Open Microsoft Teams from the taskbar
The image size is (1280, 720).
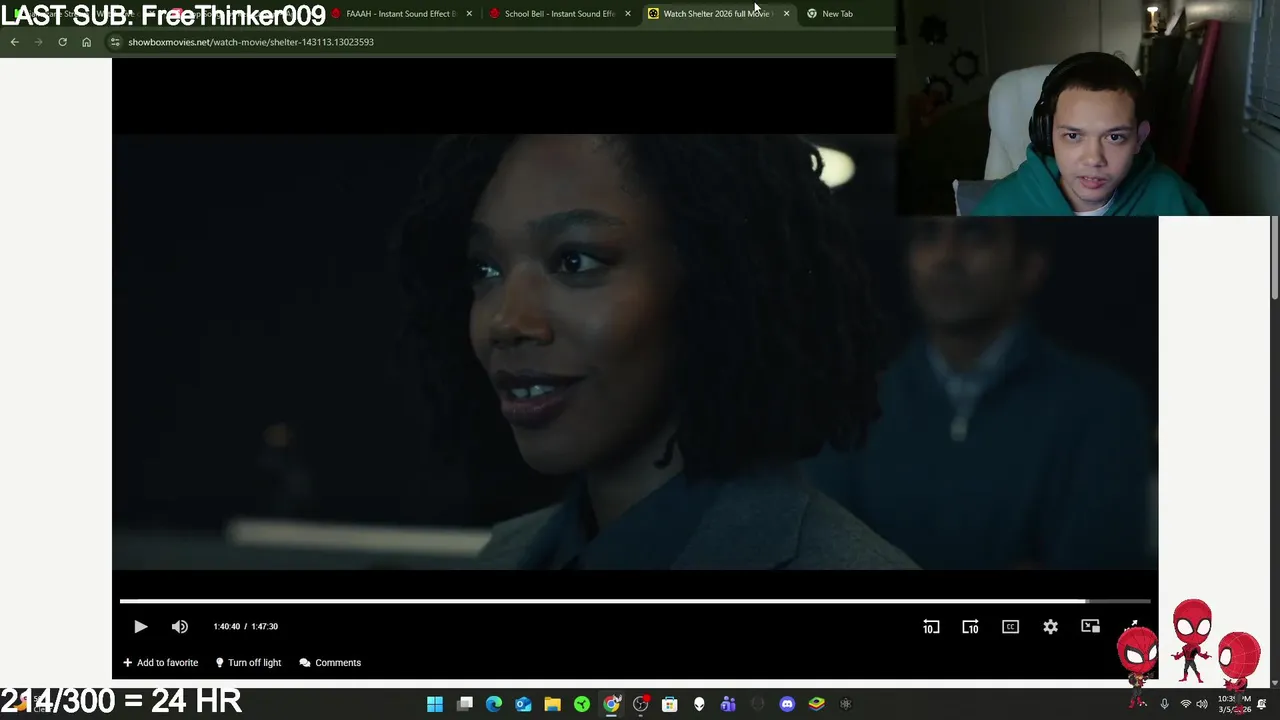point(728,704)
